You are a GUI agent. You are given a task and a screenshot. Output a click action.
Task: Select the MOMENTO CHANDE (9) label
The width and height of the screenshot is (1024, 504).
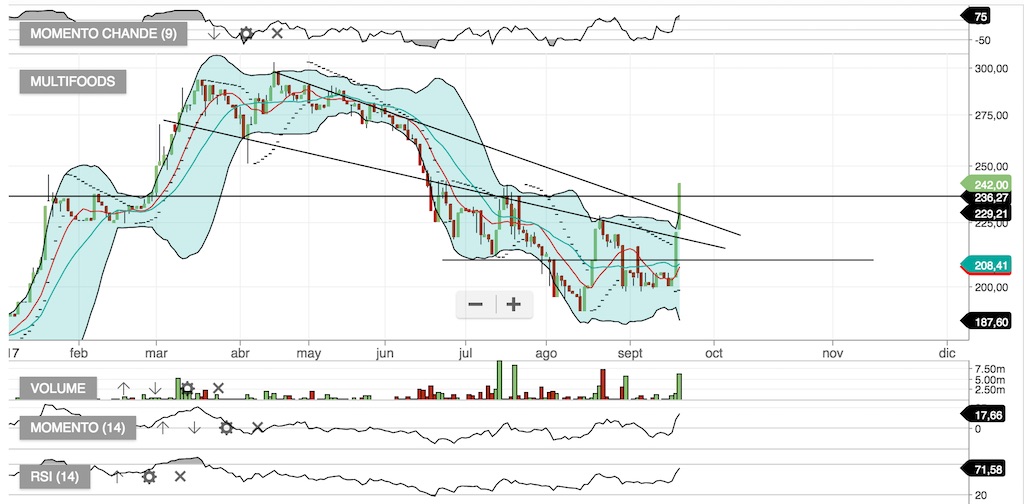point(103,34)
